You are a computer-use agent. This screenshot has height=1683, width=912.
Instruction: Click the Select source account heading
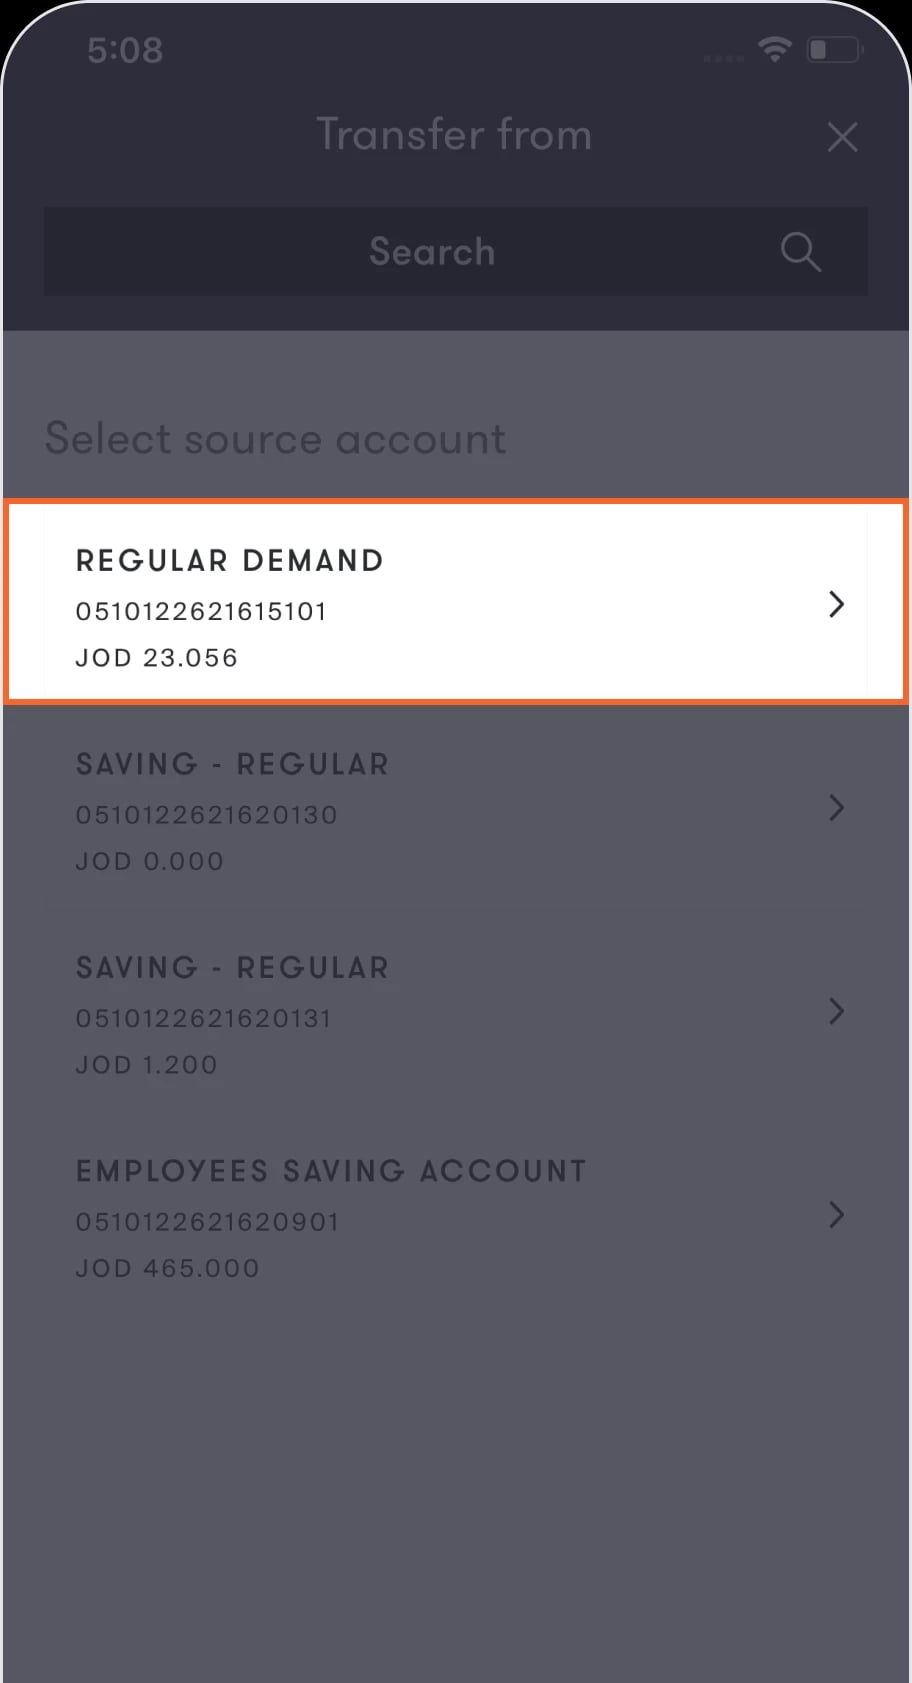tap(276, 439)
